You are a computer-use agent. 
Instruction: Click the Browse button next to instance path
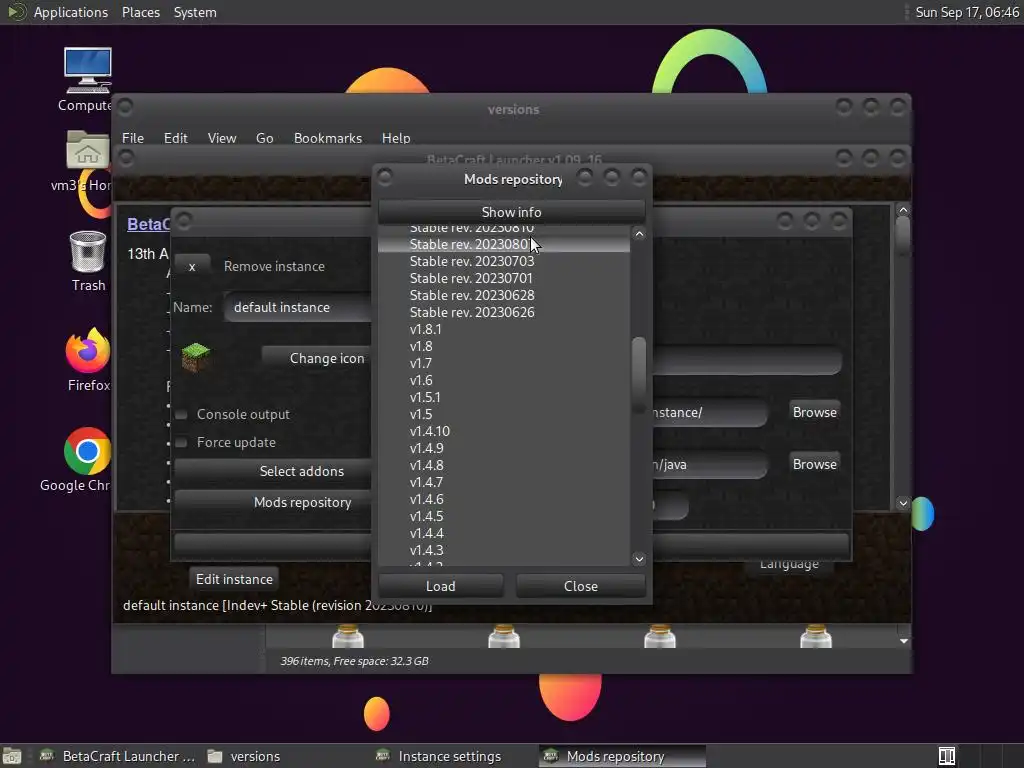(814, 412)
